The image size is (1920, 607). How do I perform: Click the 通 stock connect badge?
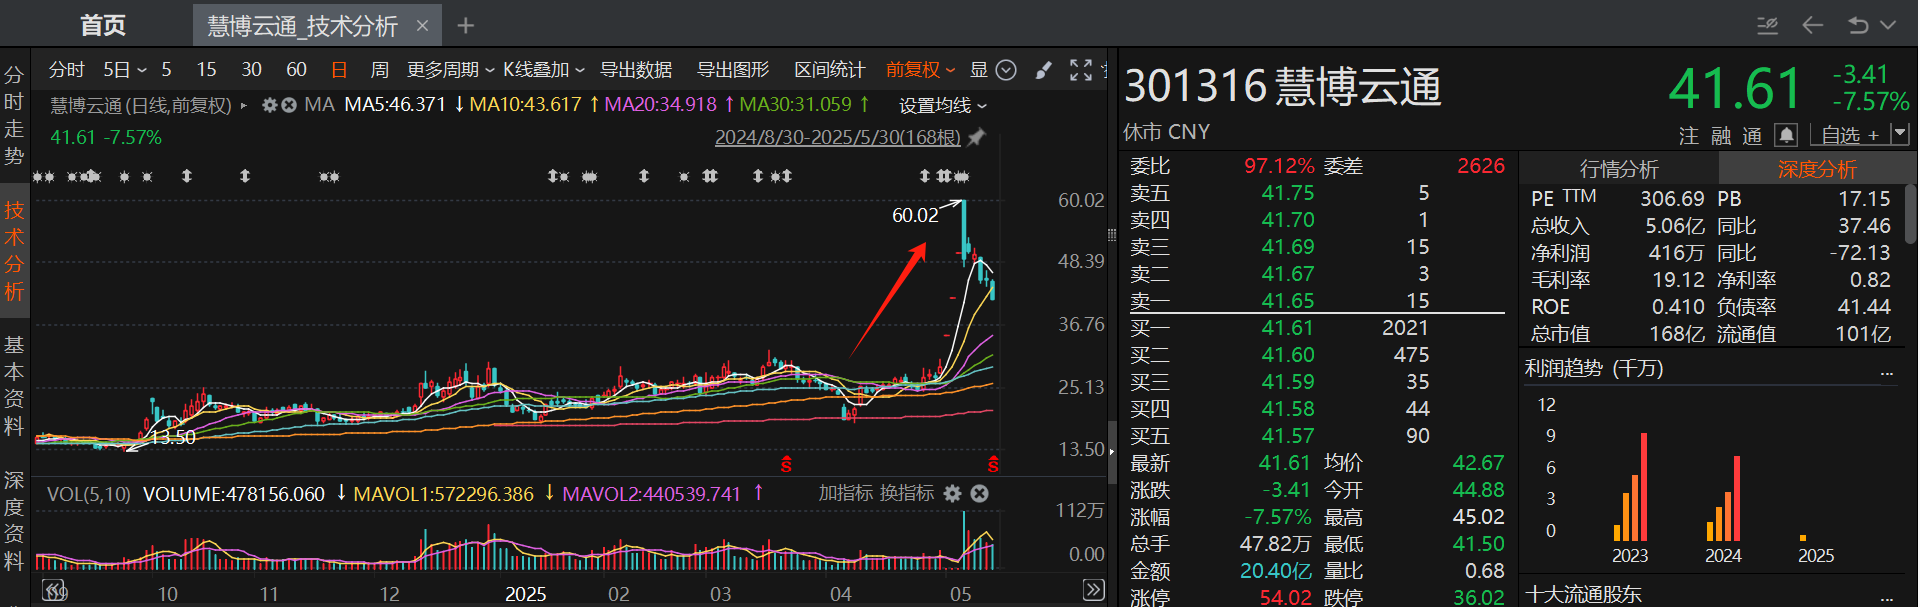point(1752,135)
